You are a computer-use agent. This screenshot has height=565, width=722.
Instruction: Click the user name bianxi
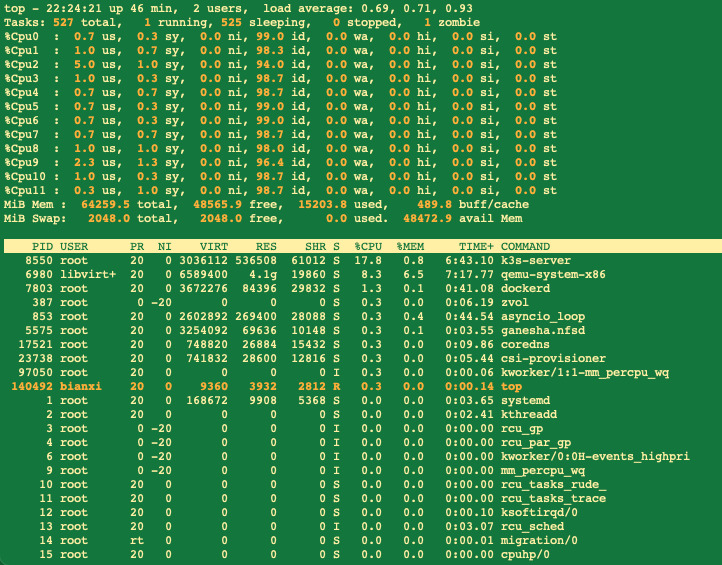(x=81, y=386)
